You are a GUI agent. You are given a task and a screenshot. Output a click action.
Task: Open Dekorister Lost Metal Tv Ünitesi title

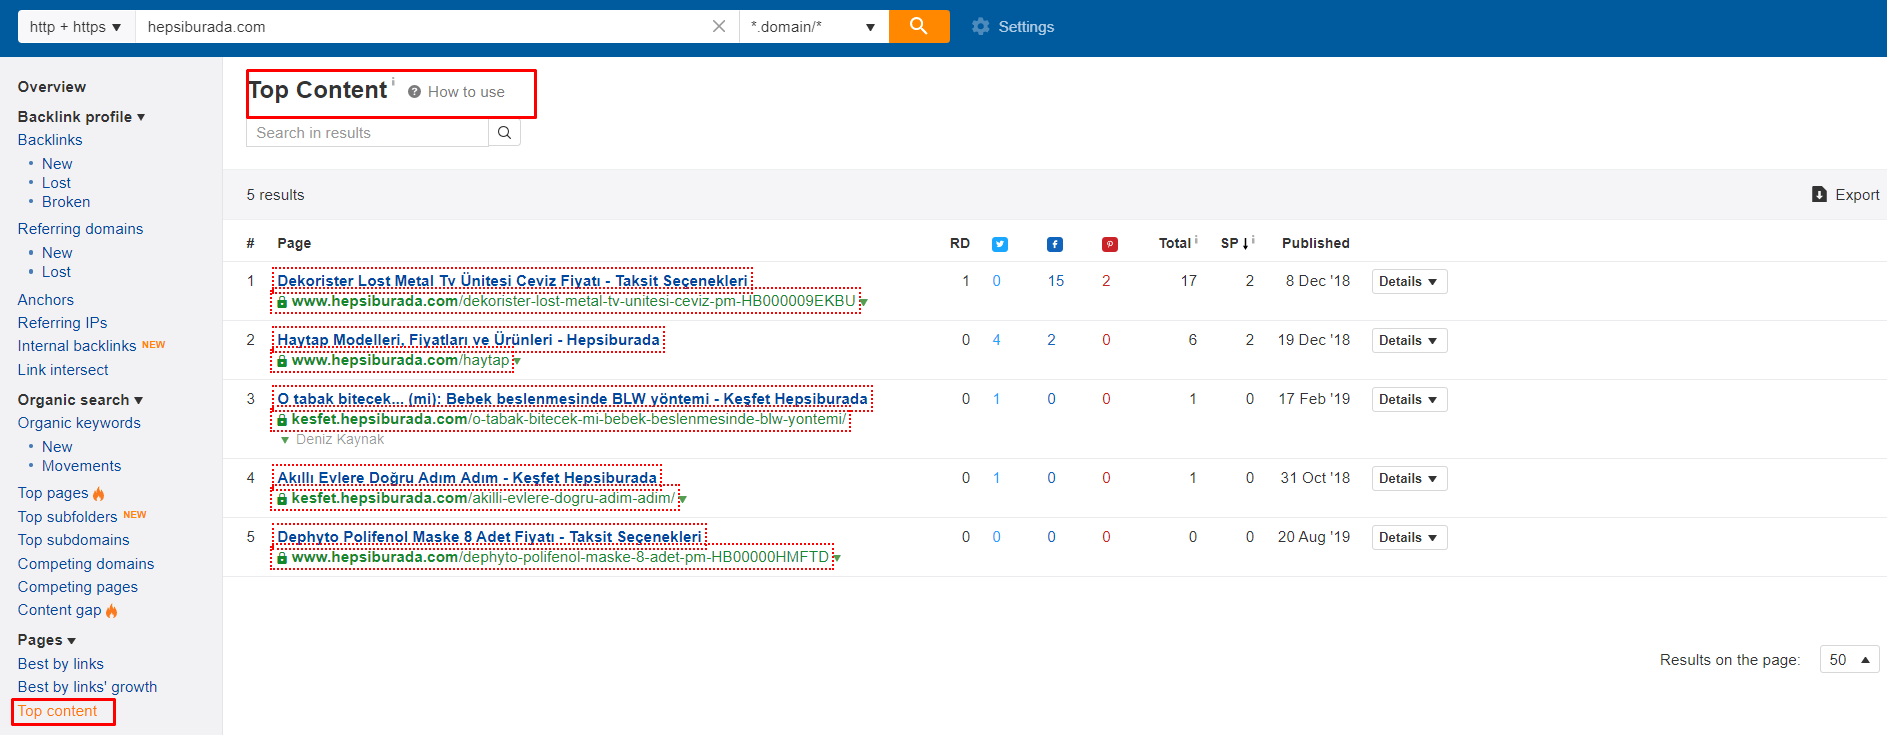point(512,281)
